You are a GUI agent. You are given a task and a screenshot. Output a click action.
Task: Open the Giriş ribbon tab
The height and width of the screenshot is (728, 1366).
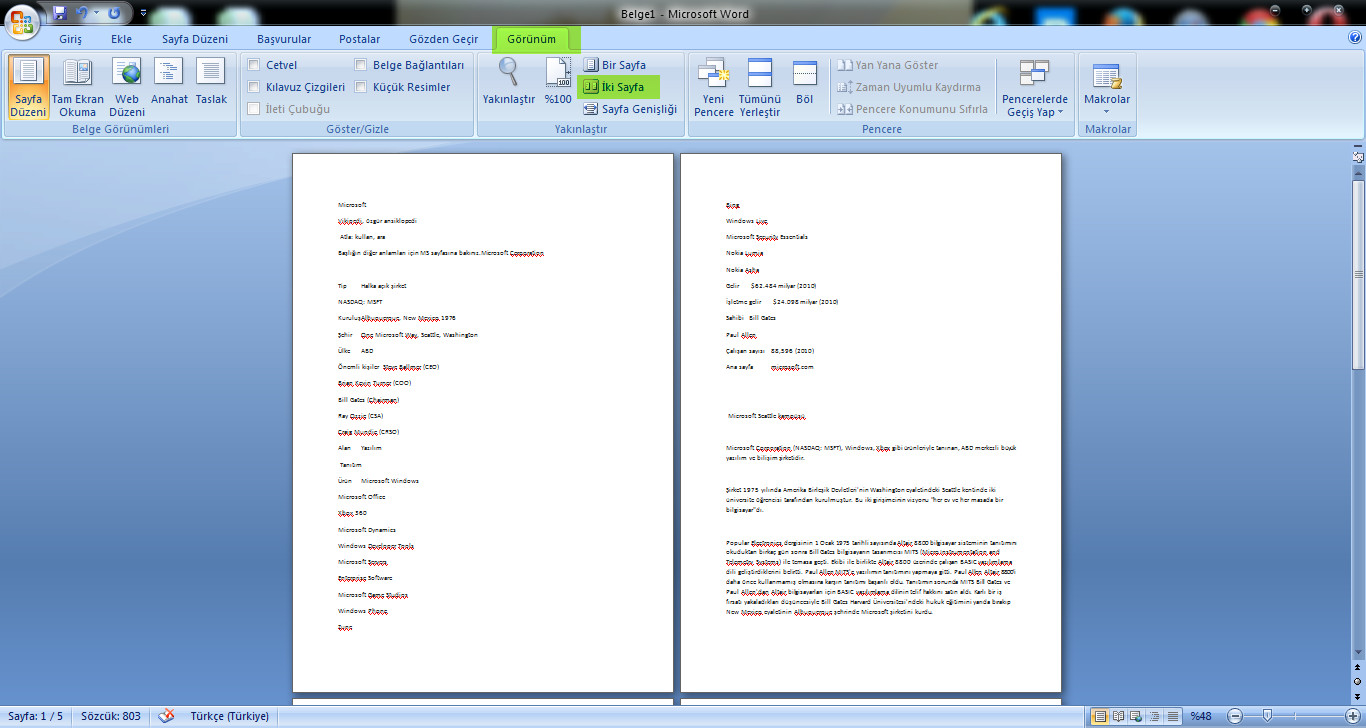71,39
